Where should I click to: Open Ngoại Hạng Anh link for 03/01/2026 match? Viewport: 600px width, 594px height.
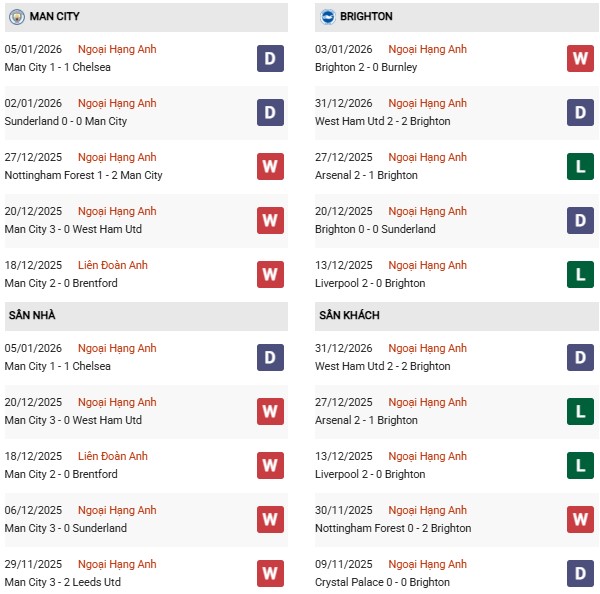coord(427,49)
